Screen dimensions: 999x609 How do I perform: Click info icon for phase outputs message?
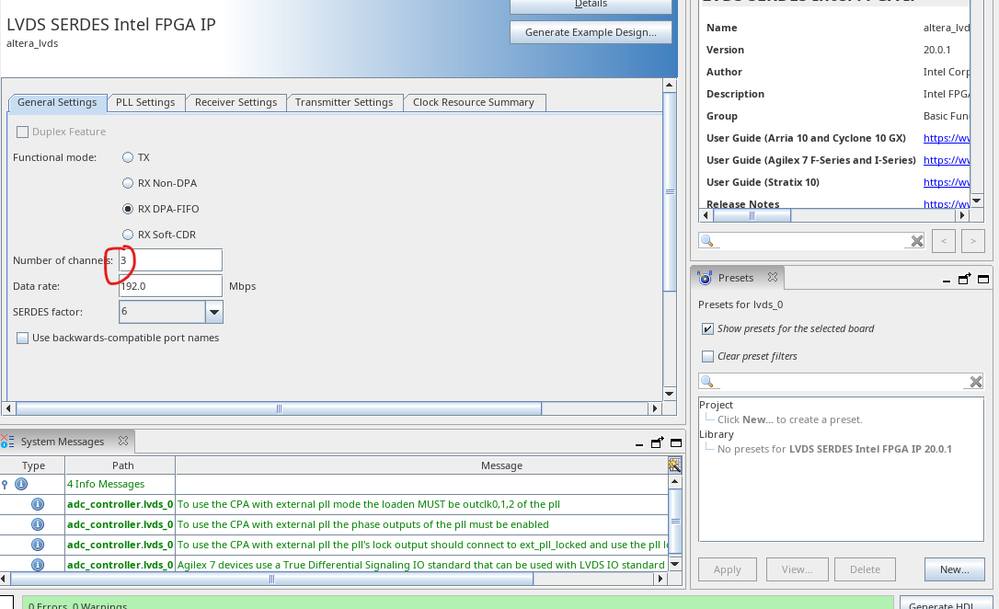[38, 525]
